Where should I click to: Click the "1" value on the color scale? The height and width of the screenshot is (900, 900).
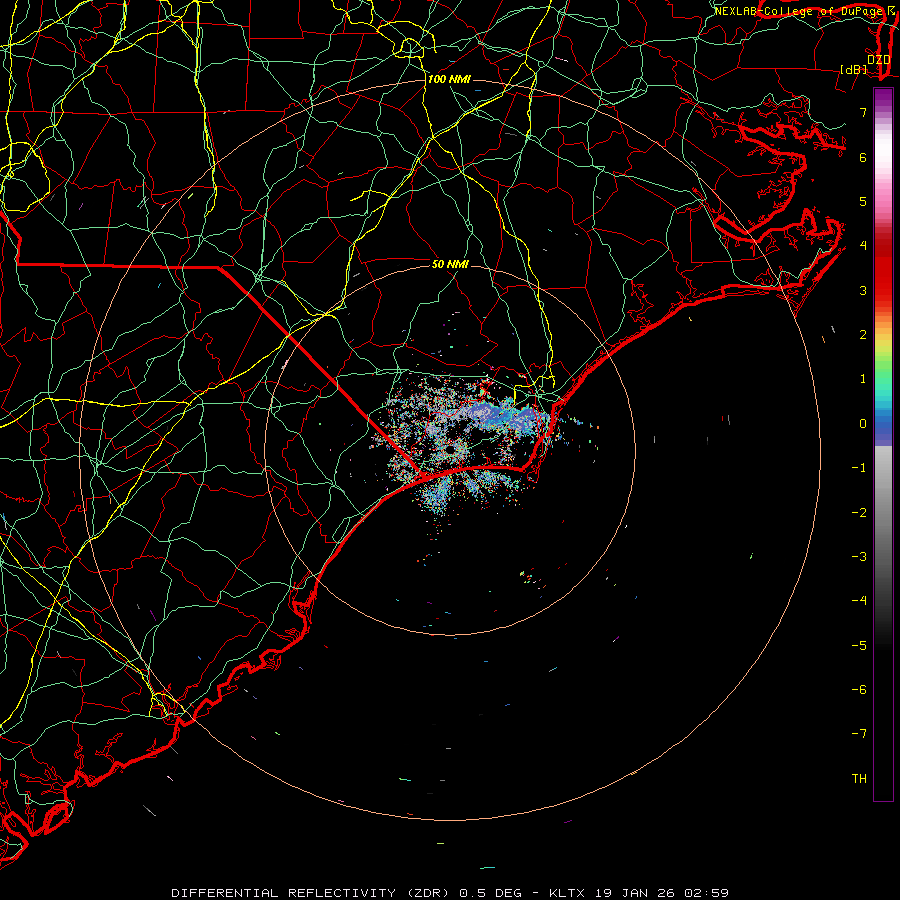point(863,379)
